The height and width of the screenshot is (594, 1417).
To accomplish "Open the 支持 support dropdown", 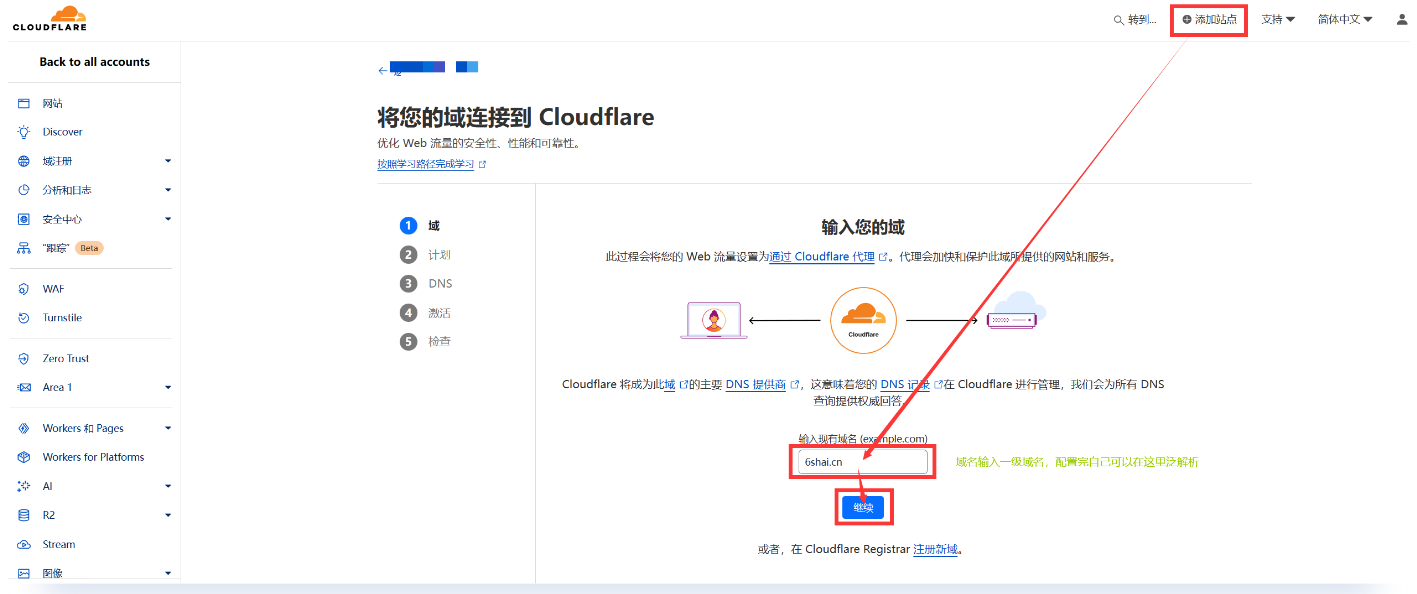I will (1277, 19).
